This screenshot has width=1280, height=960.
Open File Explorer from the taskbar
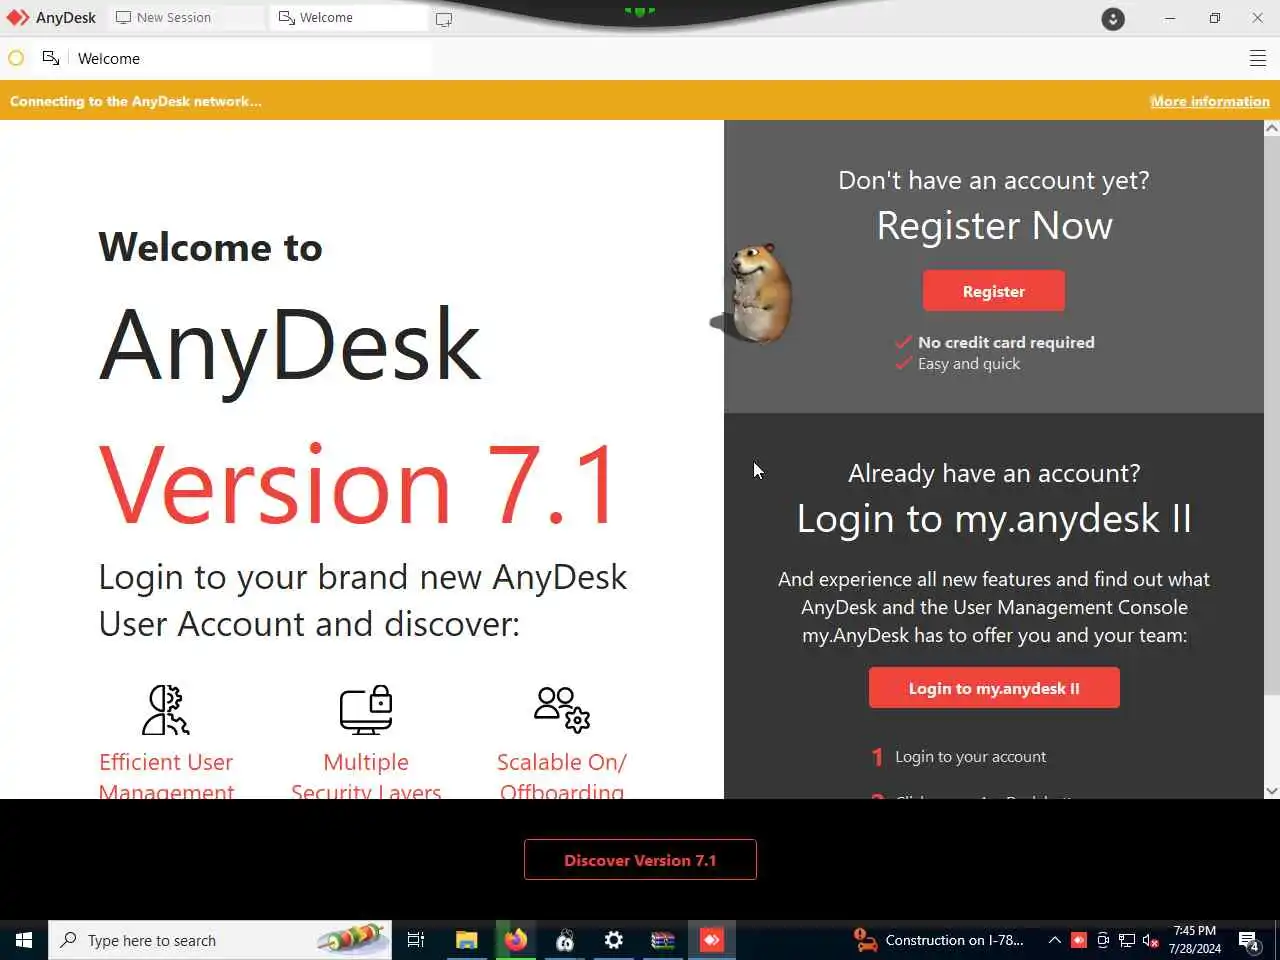(x=466, y=940)
